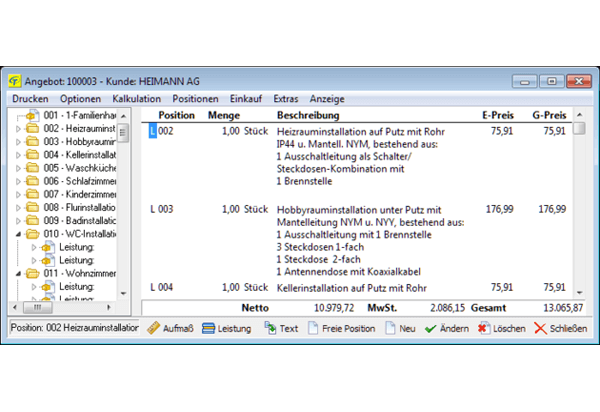This screenshot has width=600, height=412.
Task: Click the Aufmaß ruler icon
Action: (153, 328)
